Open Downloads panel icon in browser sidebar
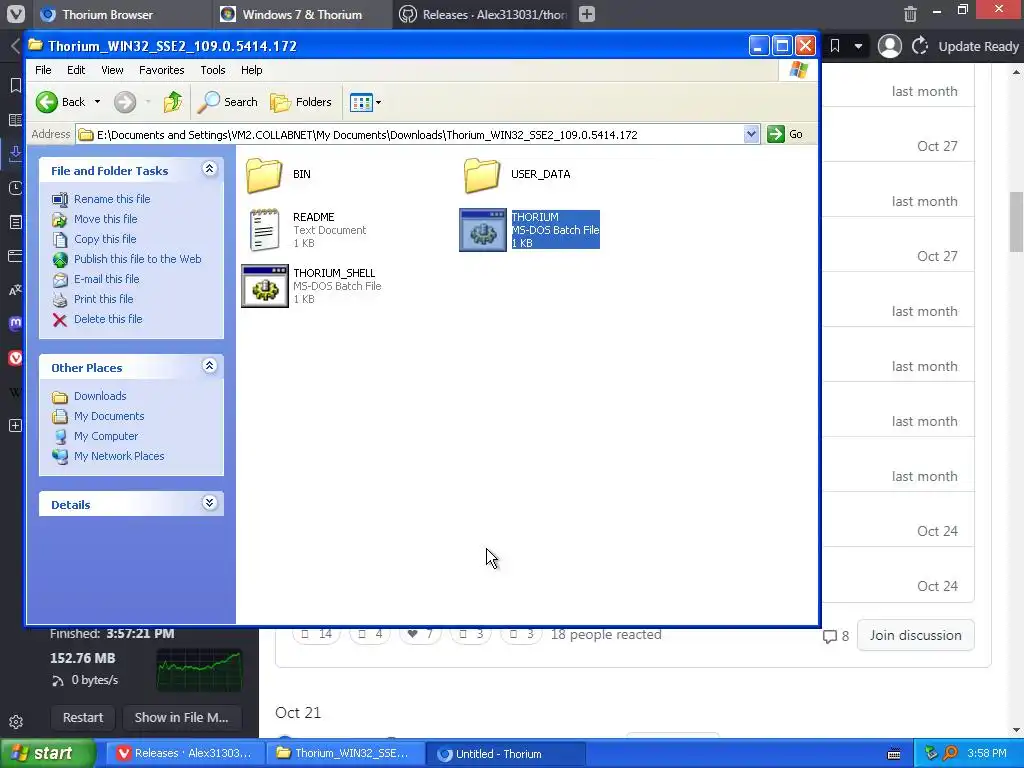Image resolution: width=1024 pixels, height=768 pixels. click(15, 154)
